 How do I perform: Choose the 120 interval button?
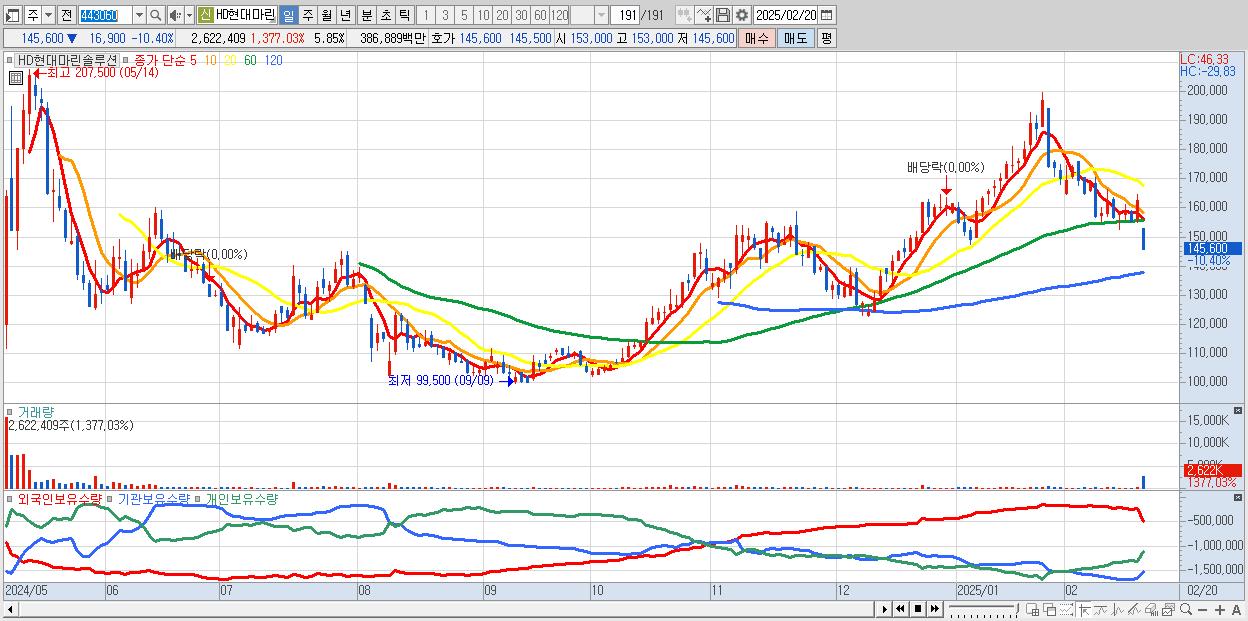click(559, 15)
